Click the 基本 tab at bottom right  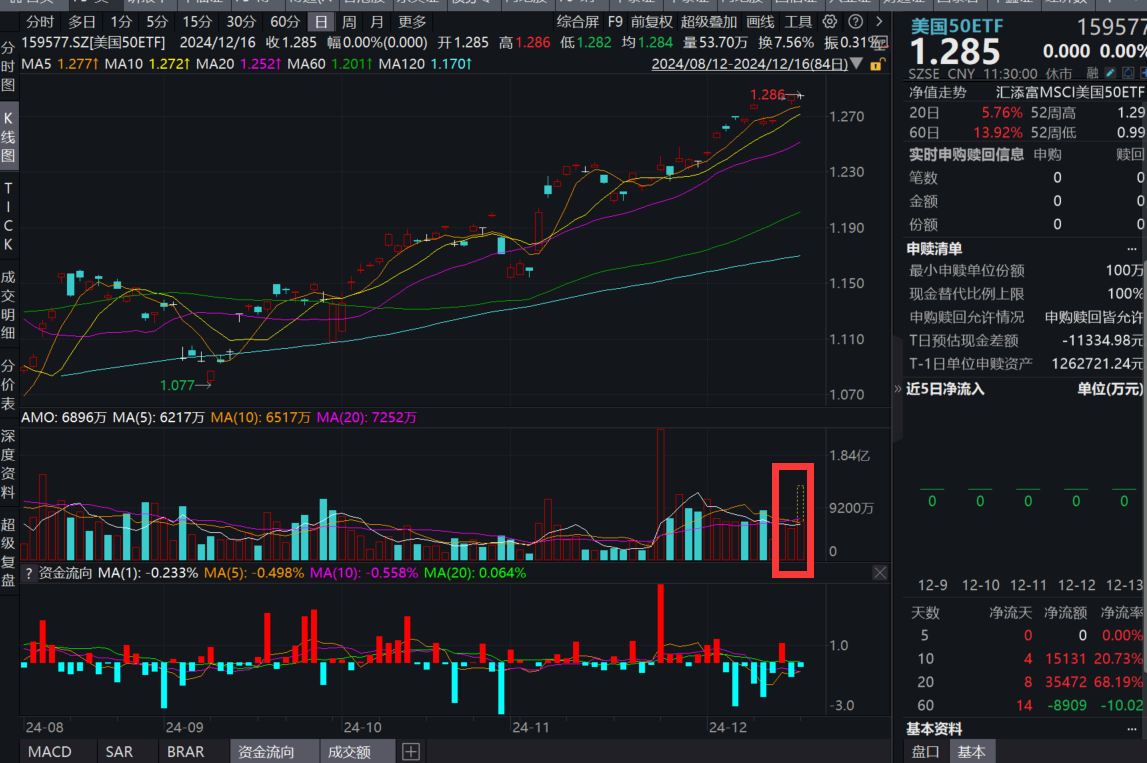971,751
